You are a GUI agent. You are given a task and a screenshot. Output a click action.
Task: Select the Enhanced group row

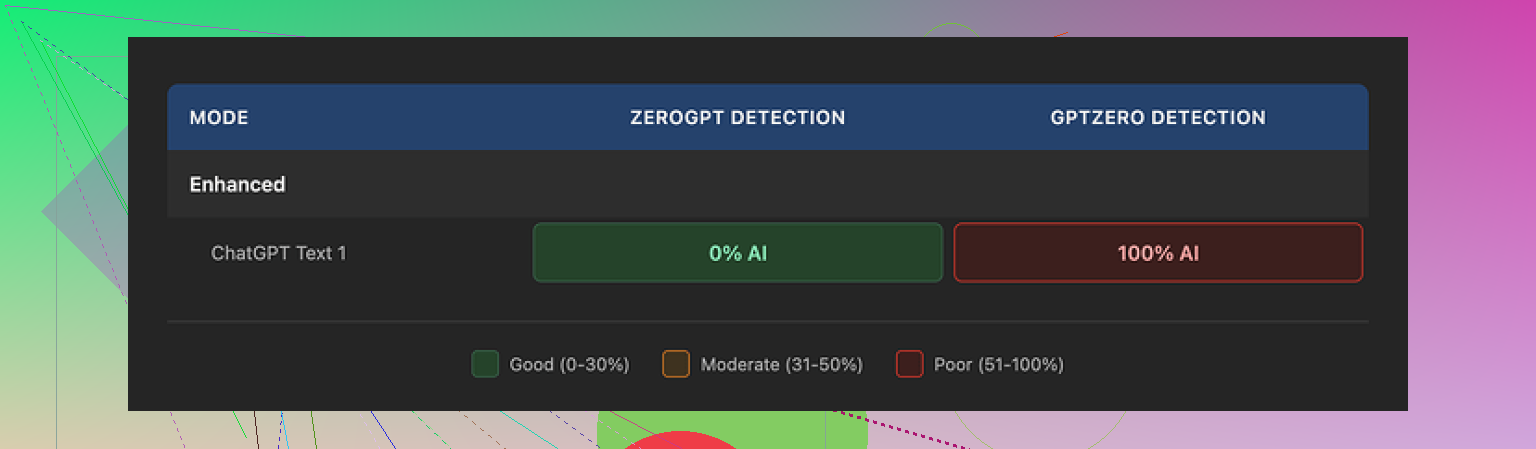pyautogui.click(x=238, y=184)
